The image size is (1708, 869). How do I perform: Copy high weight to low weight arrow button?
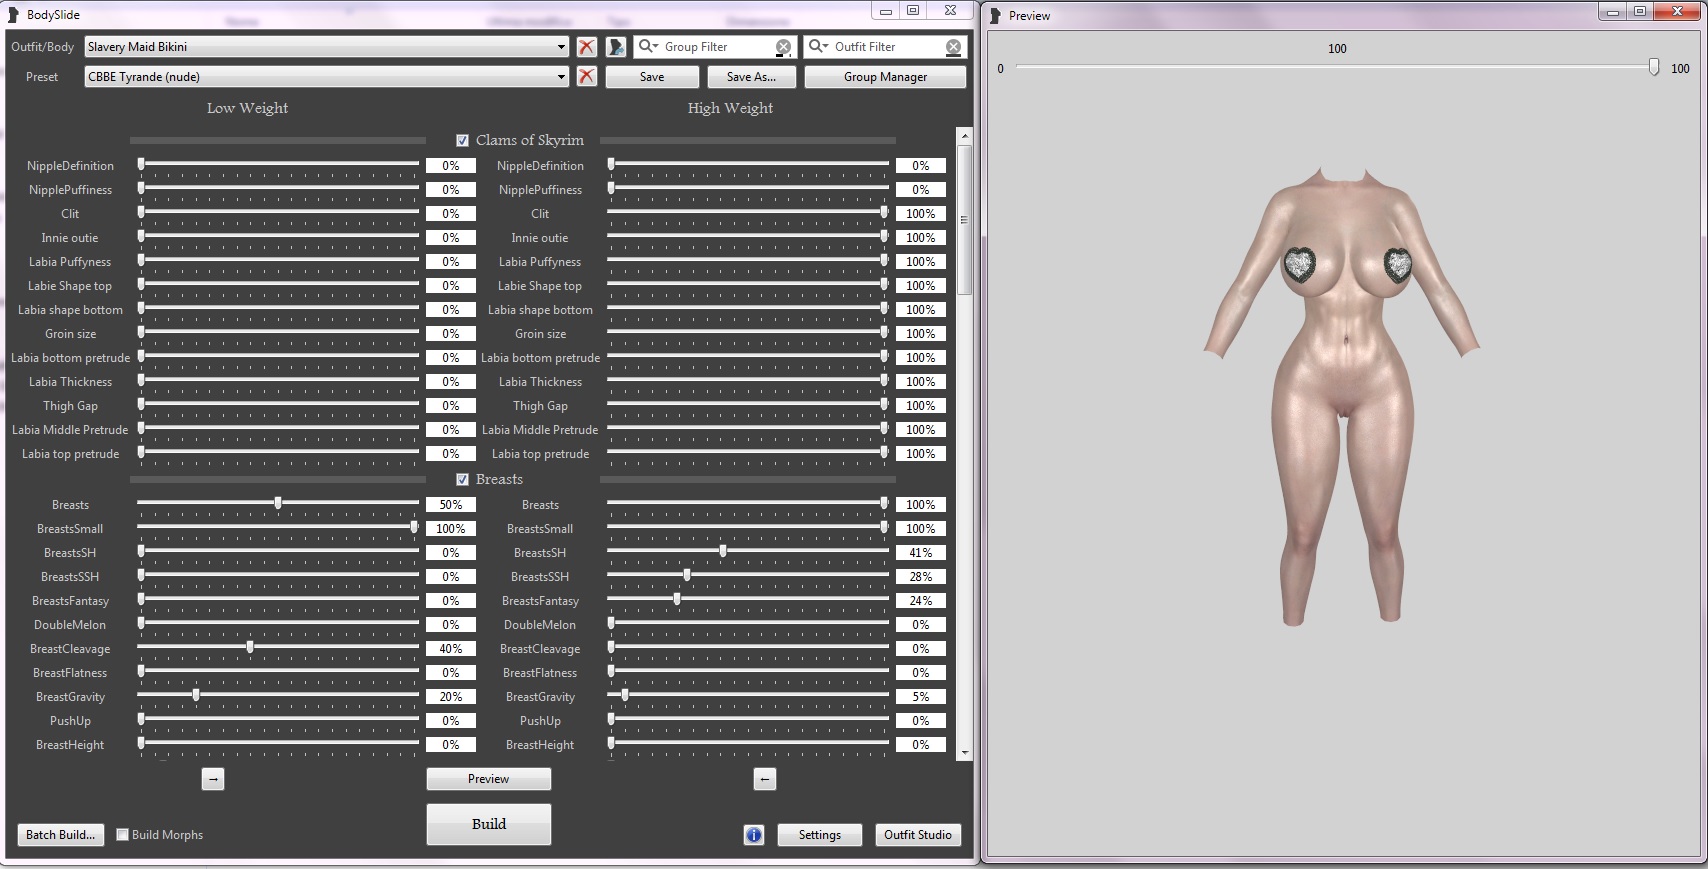tap(765, 779)
